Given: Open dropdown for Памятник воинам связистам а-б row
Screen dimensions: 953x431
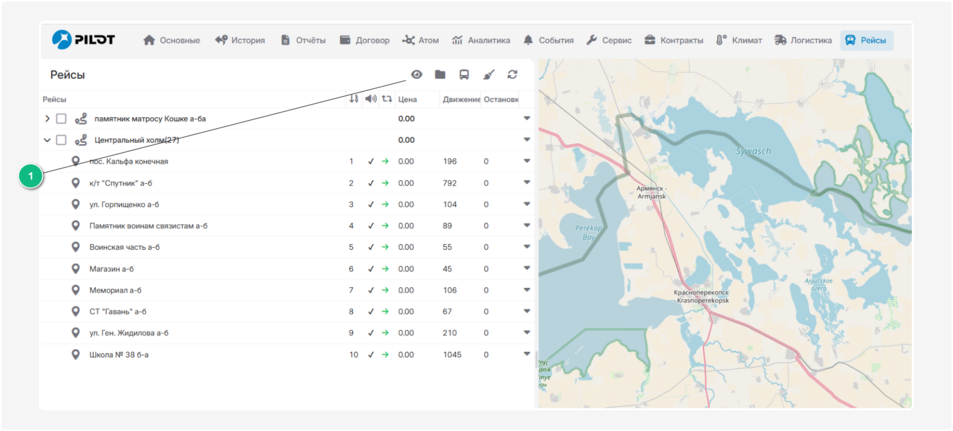Looking at the screenshot, I should point(527,226).
